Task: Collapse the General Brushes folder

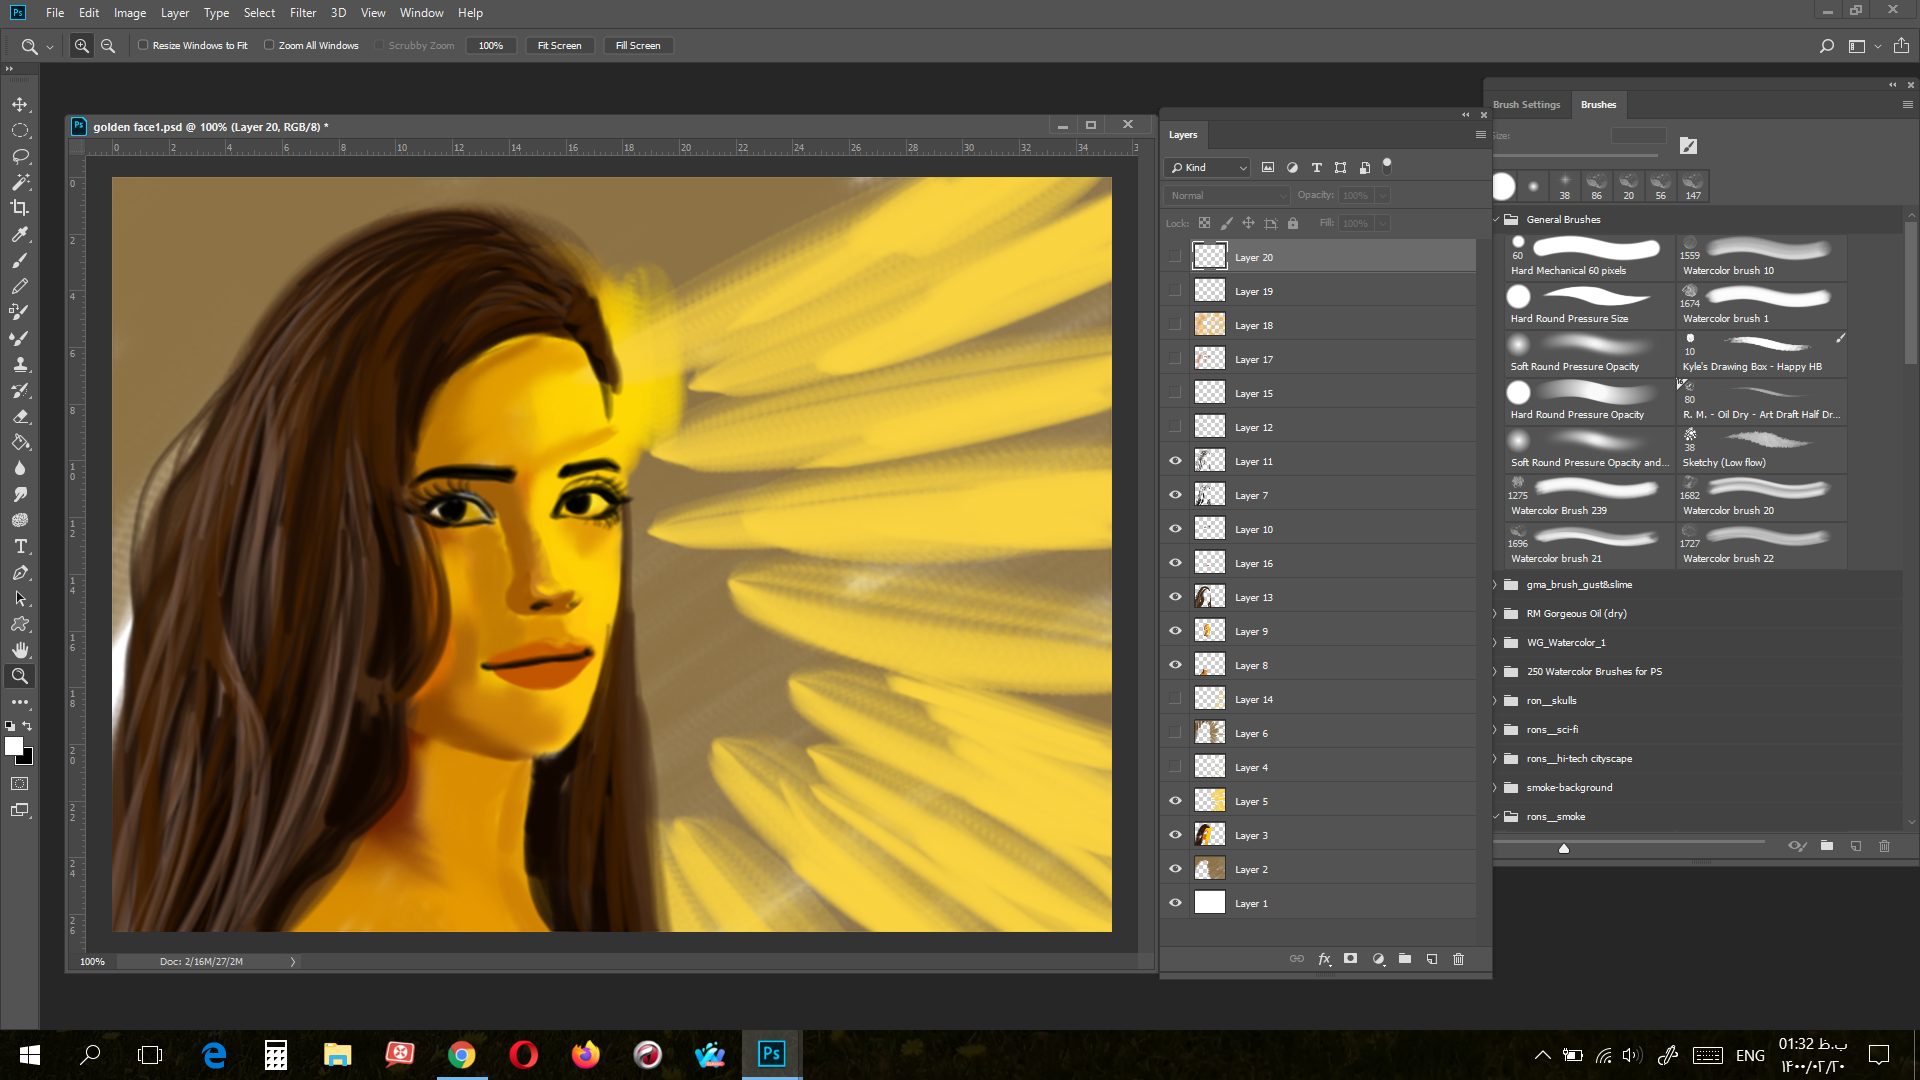Action: (1497, 219)
